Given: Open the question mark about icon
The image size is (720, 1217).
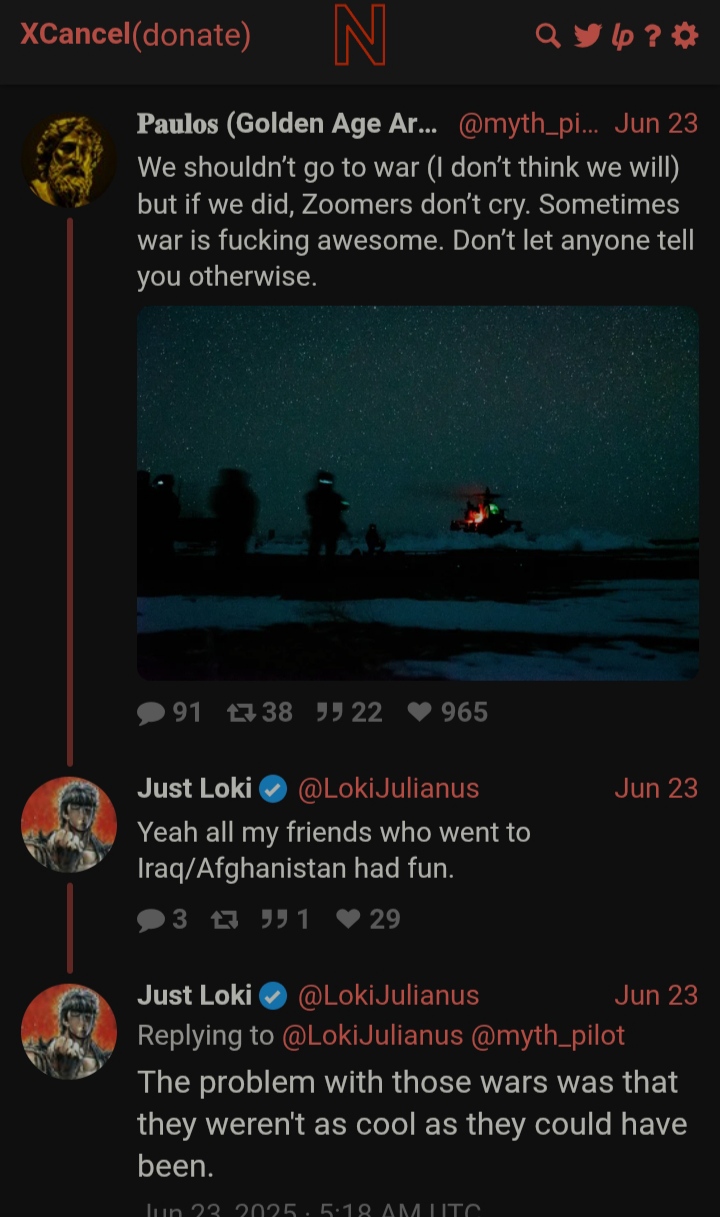Looking at the screenshot, I should pos(652,36).
